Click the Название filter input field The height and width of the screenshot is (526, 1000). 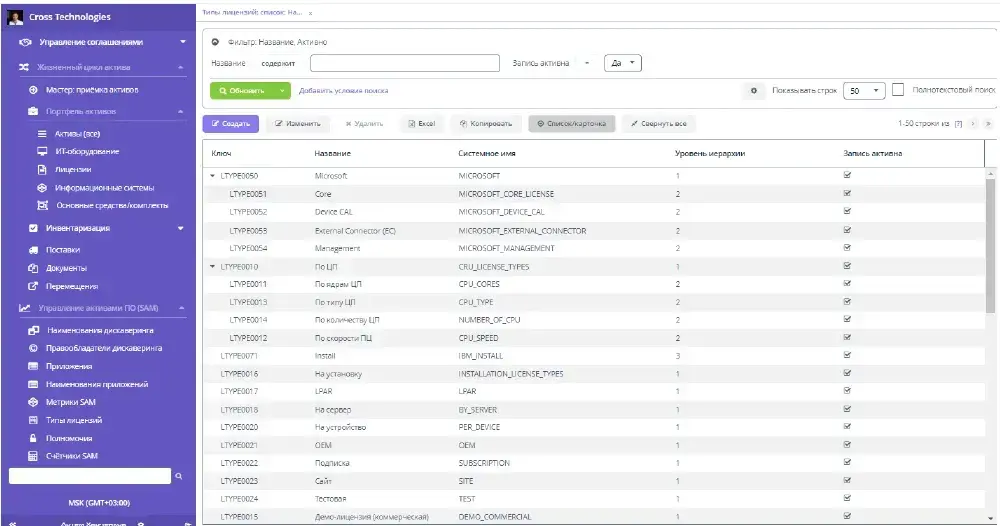pos(405,63)
